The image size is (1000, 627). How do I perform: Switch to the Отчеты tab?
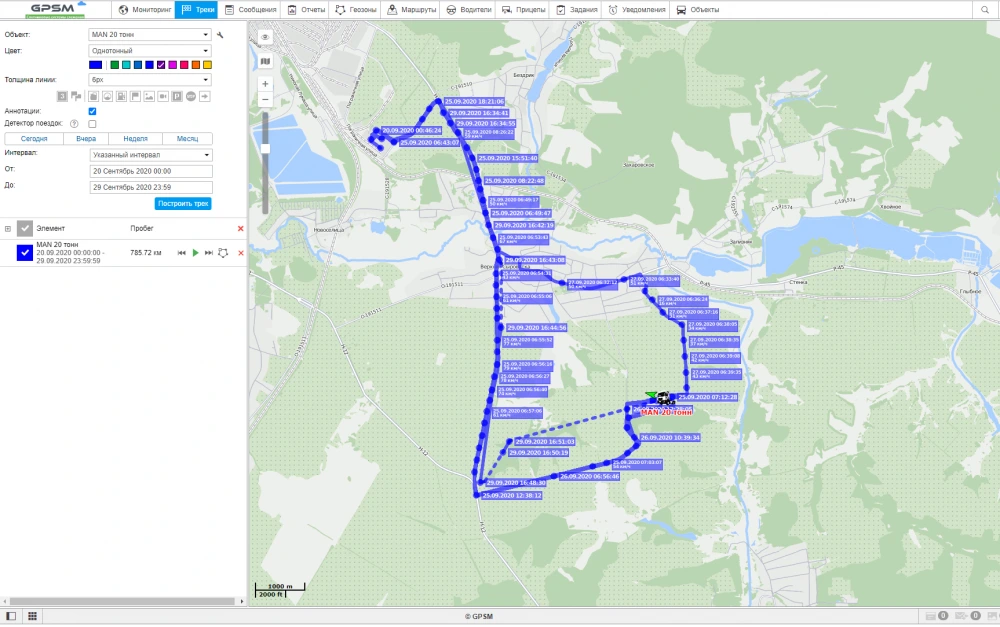[308, 10]
